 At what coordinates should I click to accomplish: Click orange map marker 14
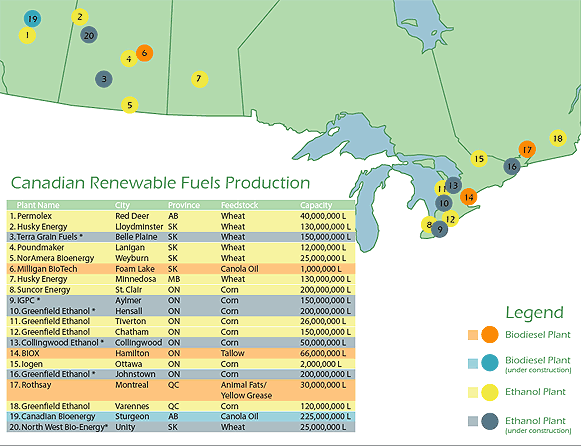point(469,197)
